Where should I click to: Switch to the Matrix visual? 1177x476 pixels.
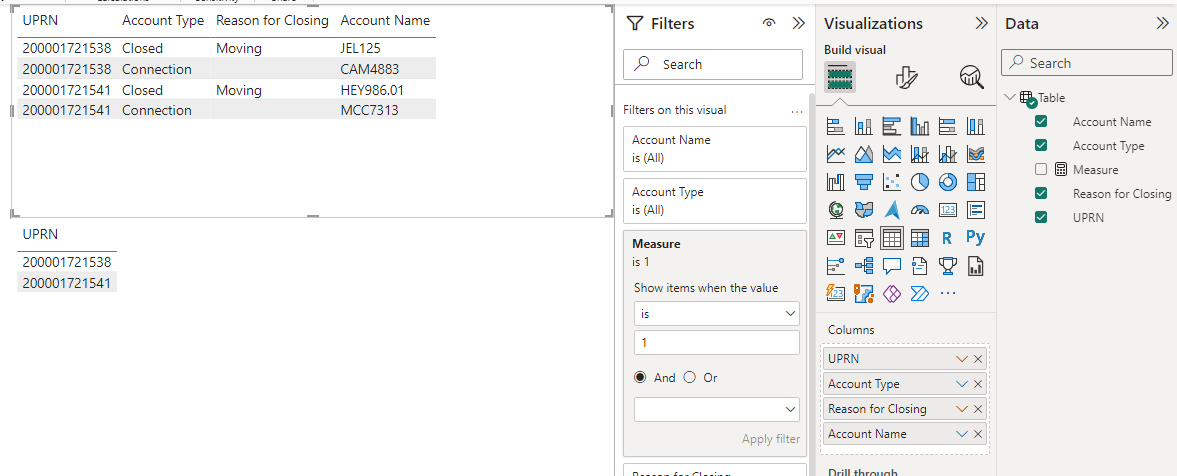click(920, 238)
